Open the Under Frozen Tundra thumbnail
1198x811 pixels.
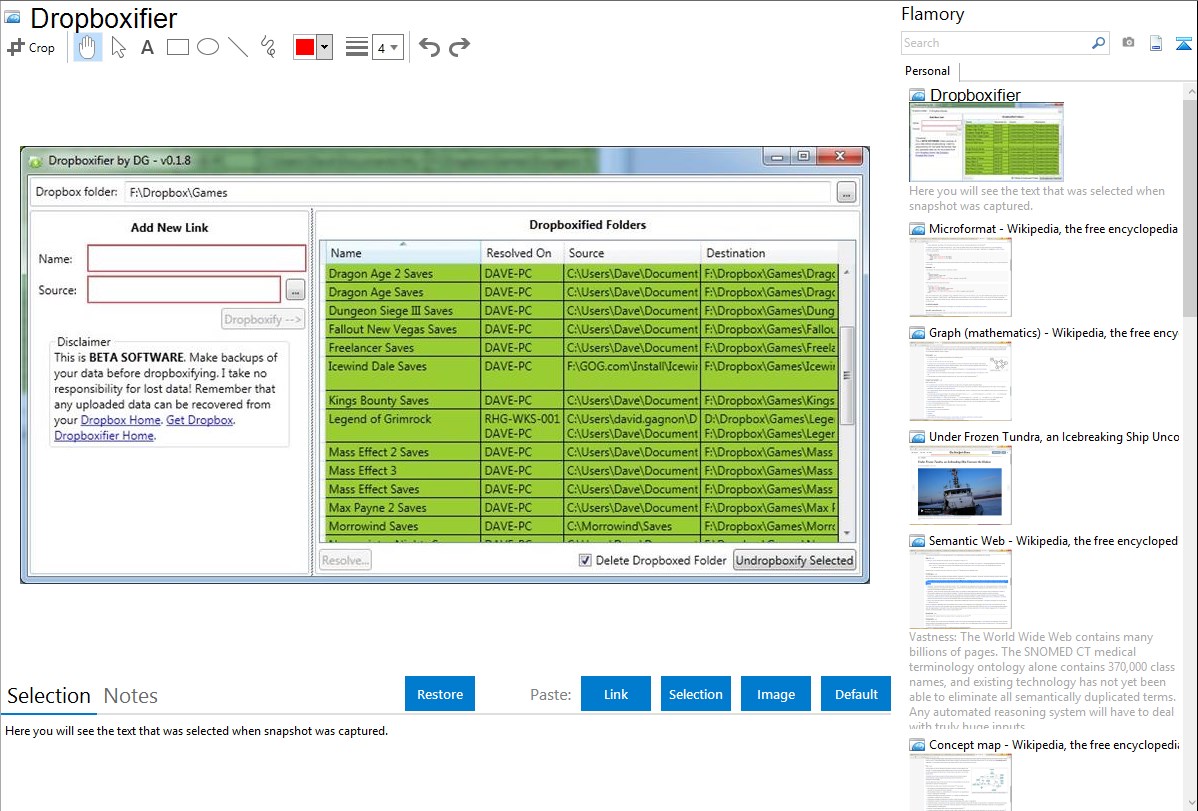point(960,485)
